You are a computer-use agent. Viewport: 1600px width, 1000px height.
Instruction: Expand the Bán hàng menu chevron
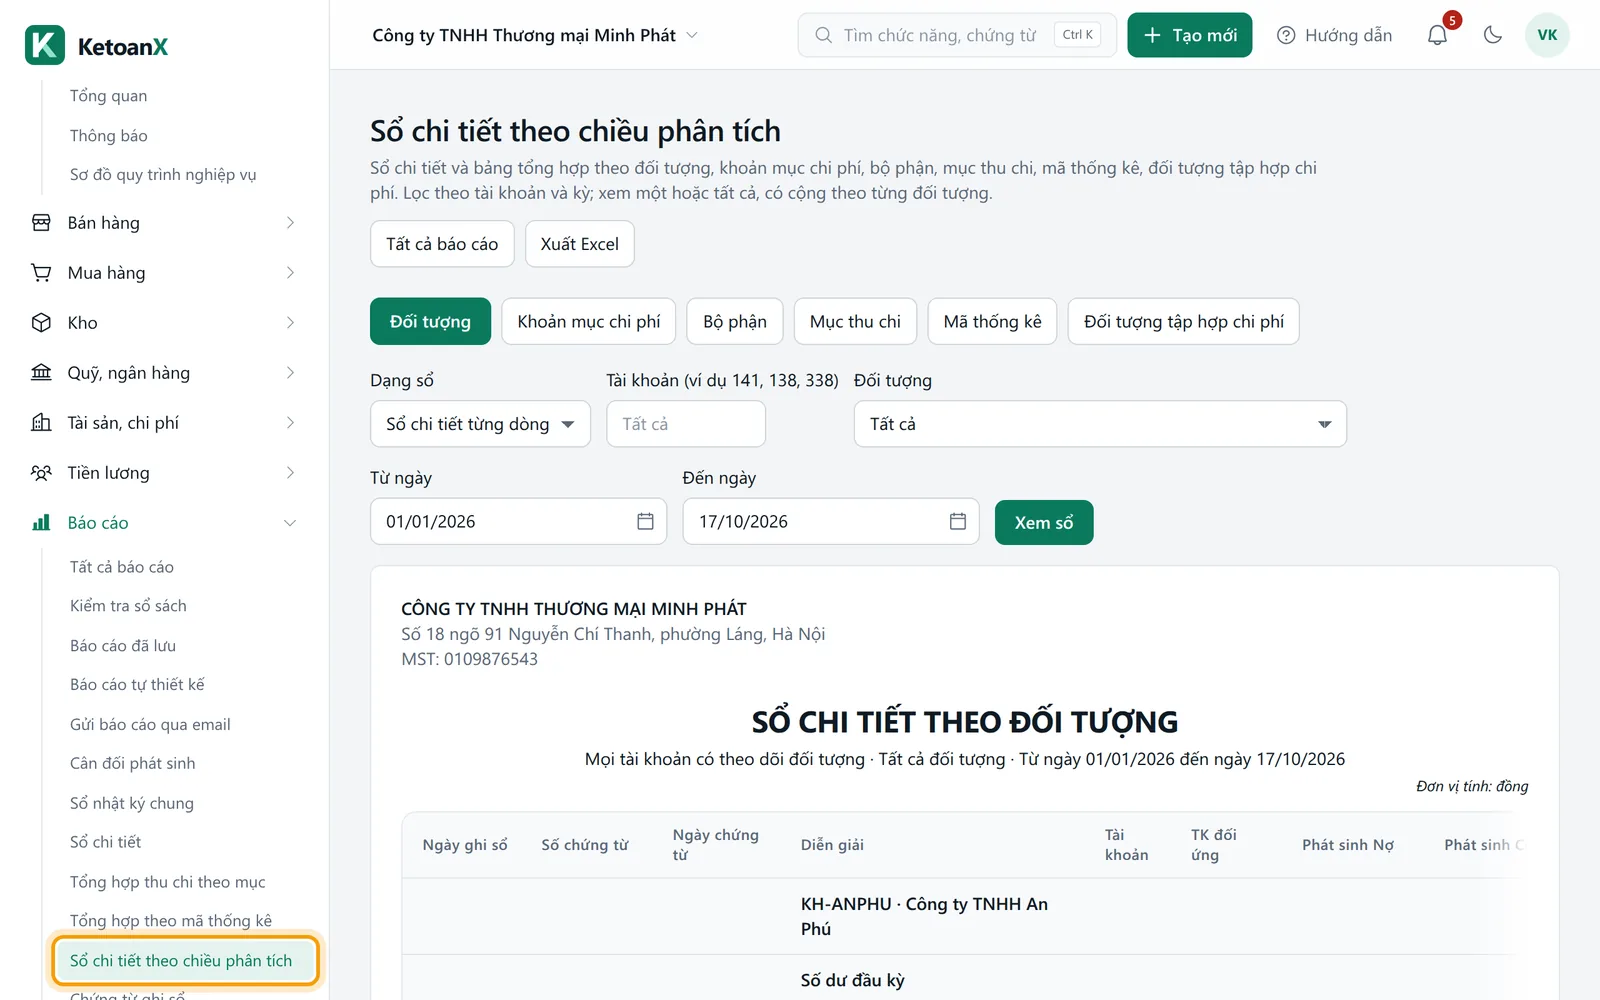tap(290, 223)
